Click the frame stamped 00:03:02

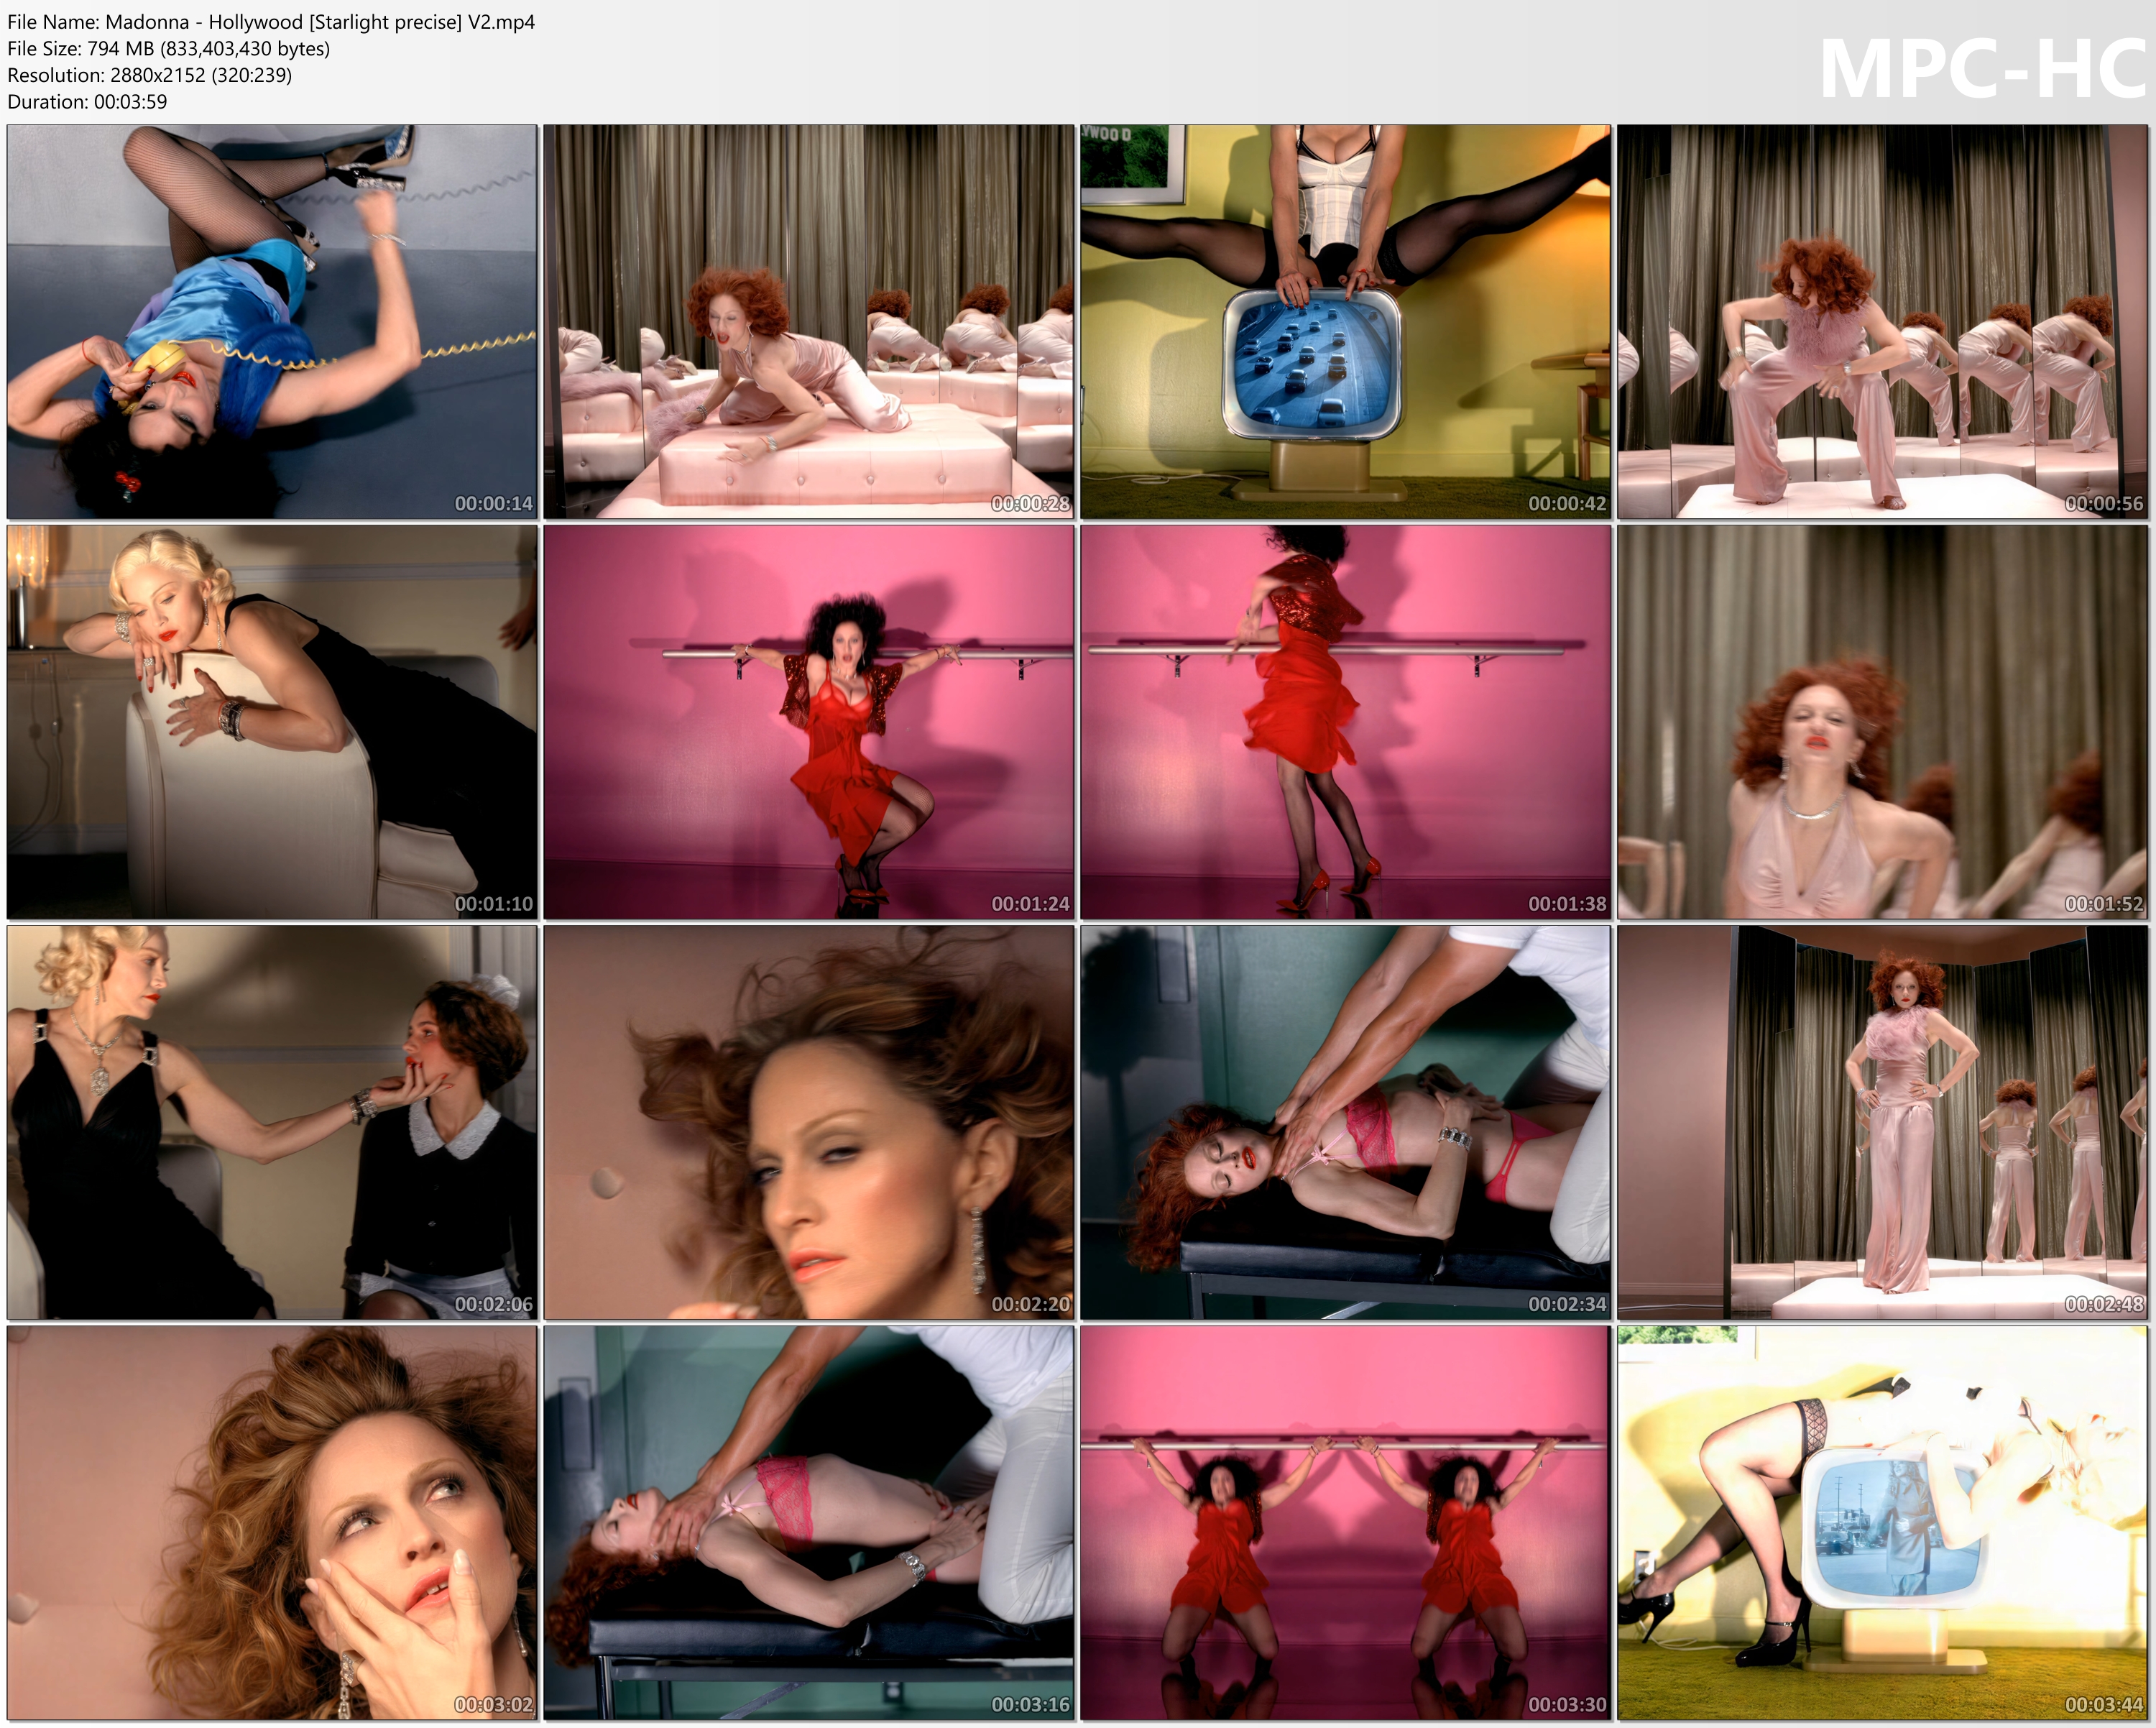point(272,1523)
